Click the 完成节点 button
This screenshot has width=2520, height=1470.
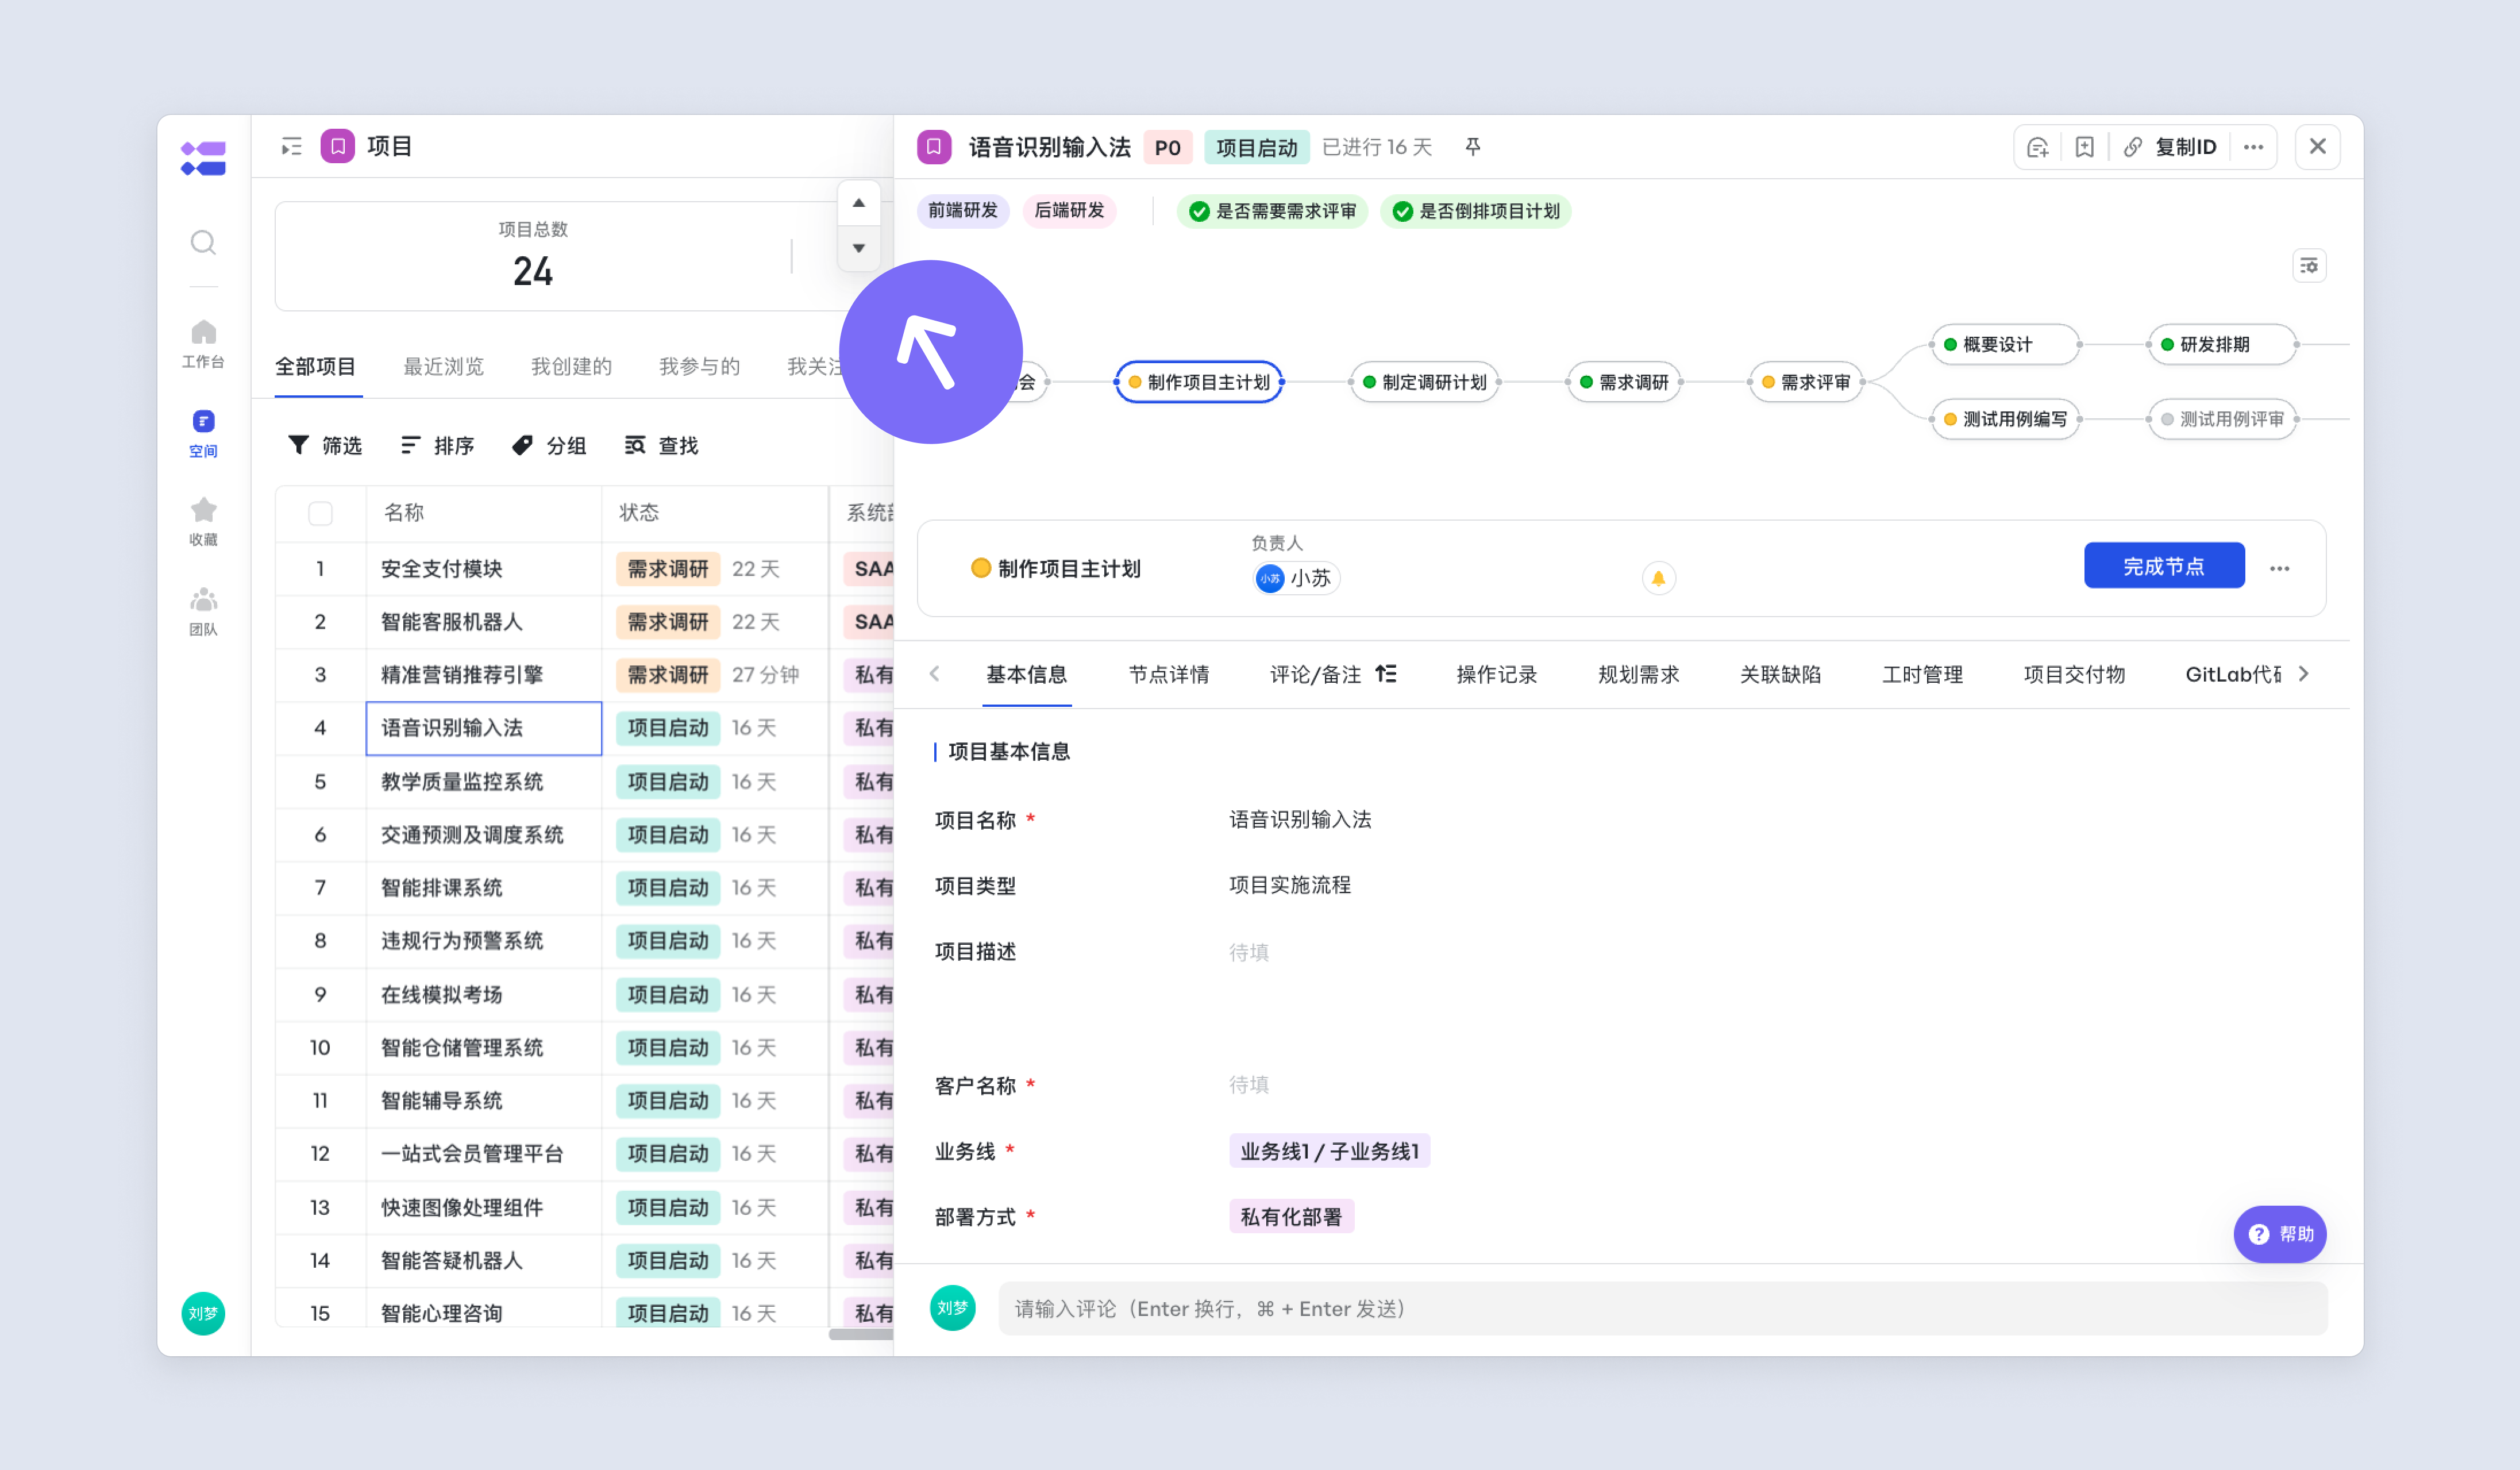tap(2164, 566)
